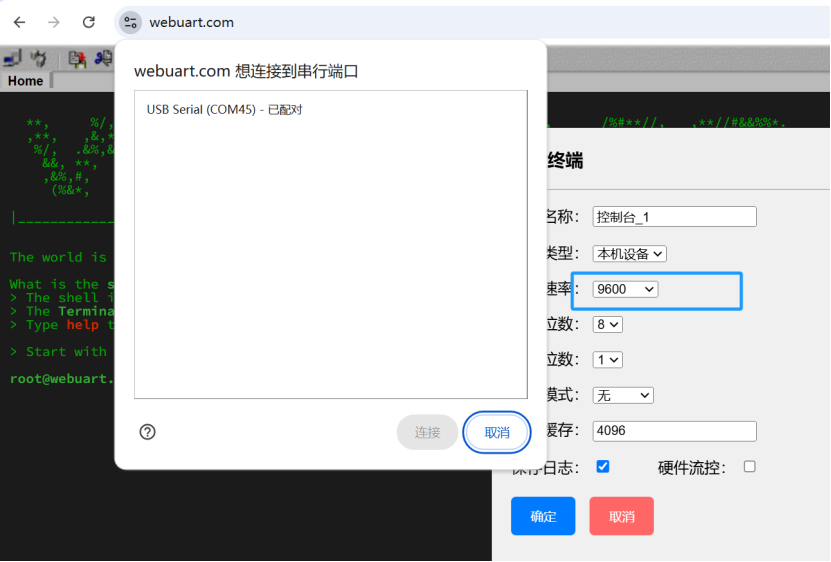Image resolution: width=831 pixels, height=562 pixels.
Task: Click the browser forward arrow
Action: [54, 22]
